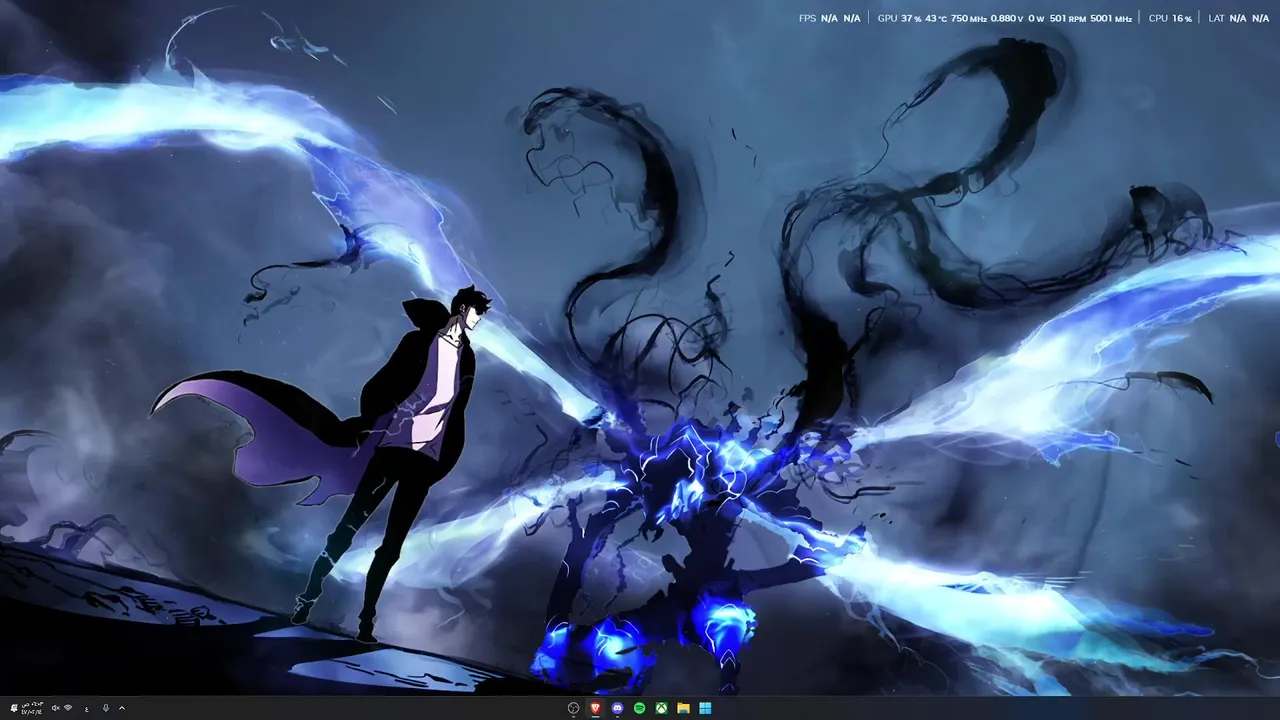The image size is (1280, 720).
Task: Click the 501 RPM fan speed value
Action: pyautogui.click(x=1068, y=18)
